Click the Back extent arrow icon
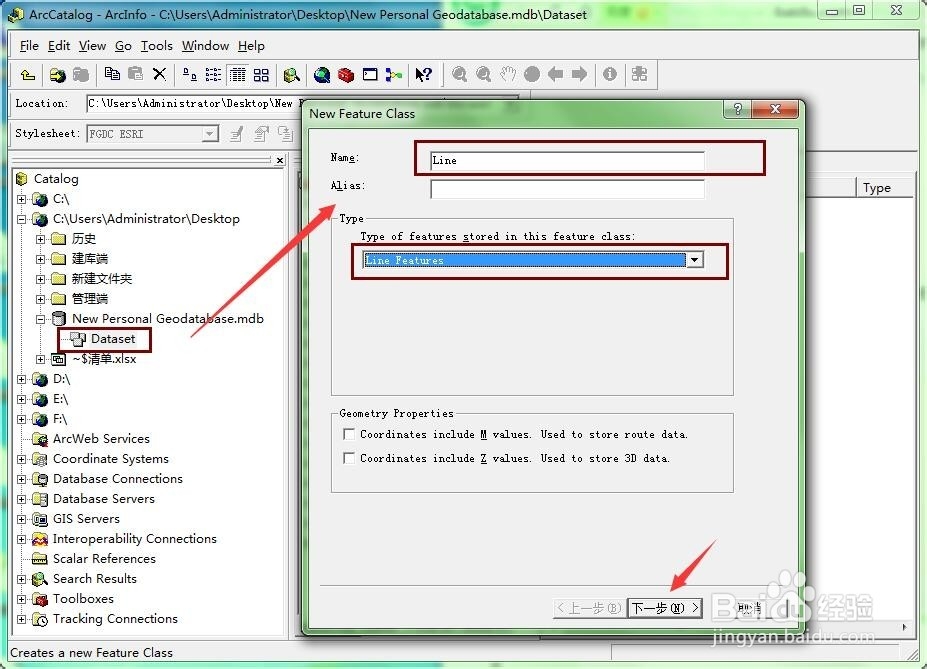This screenshot has width=927, height=669. (555, 74)
